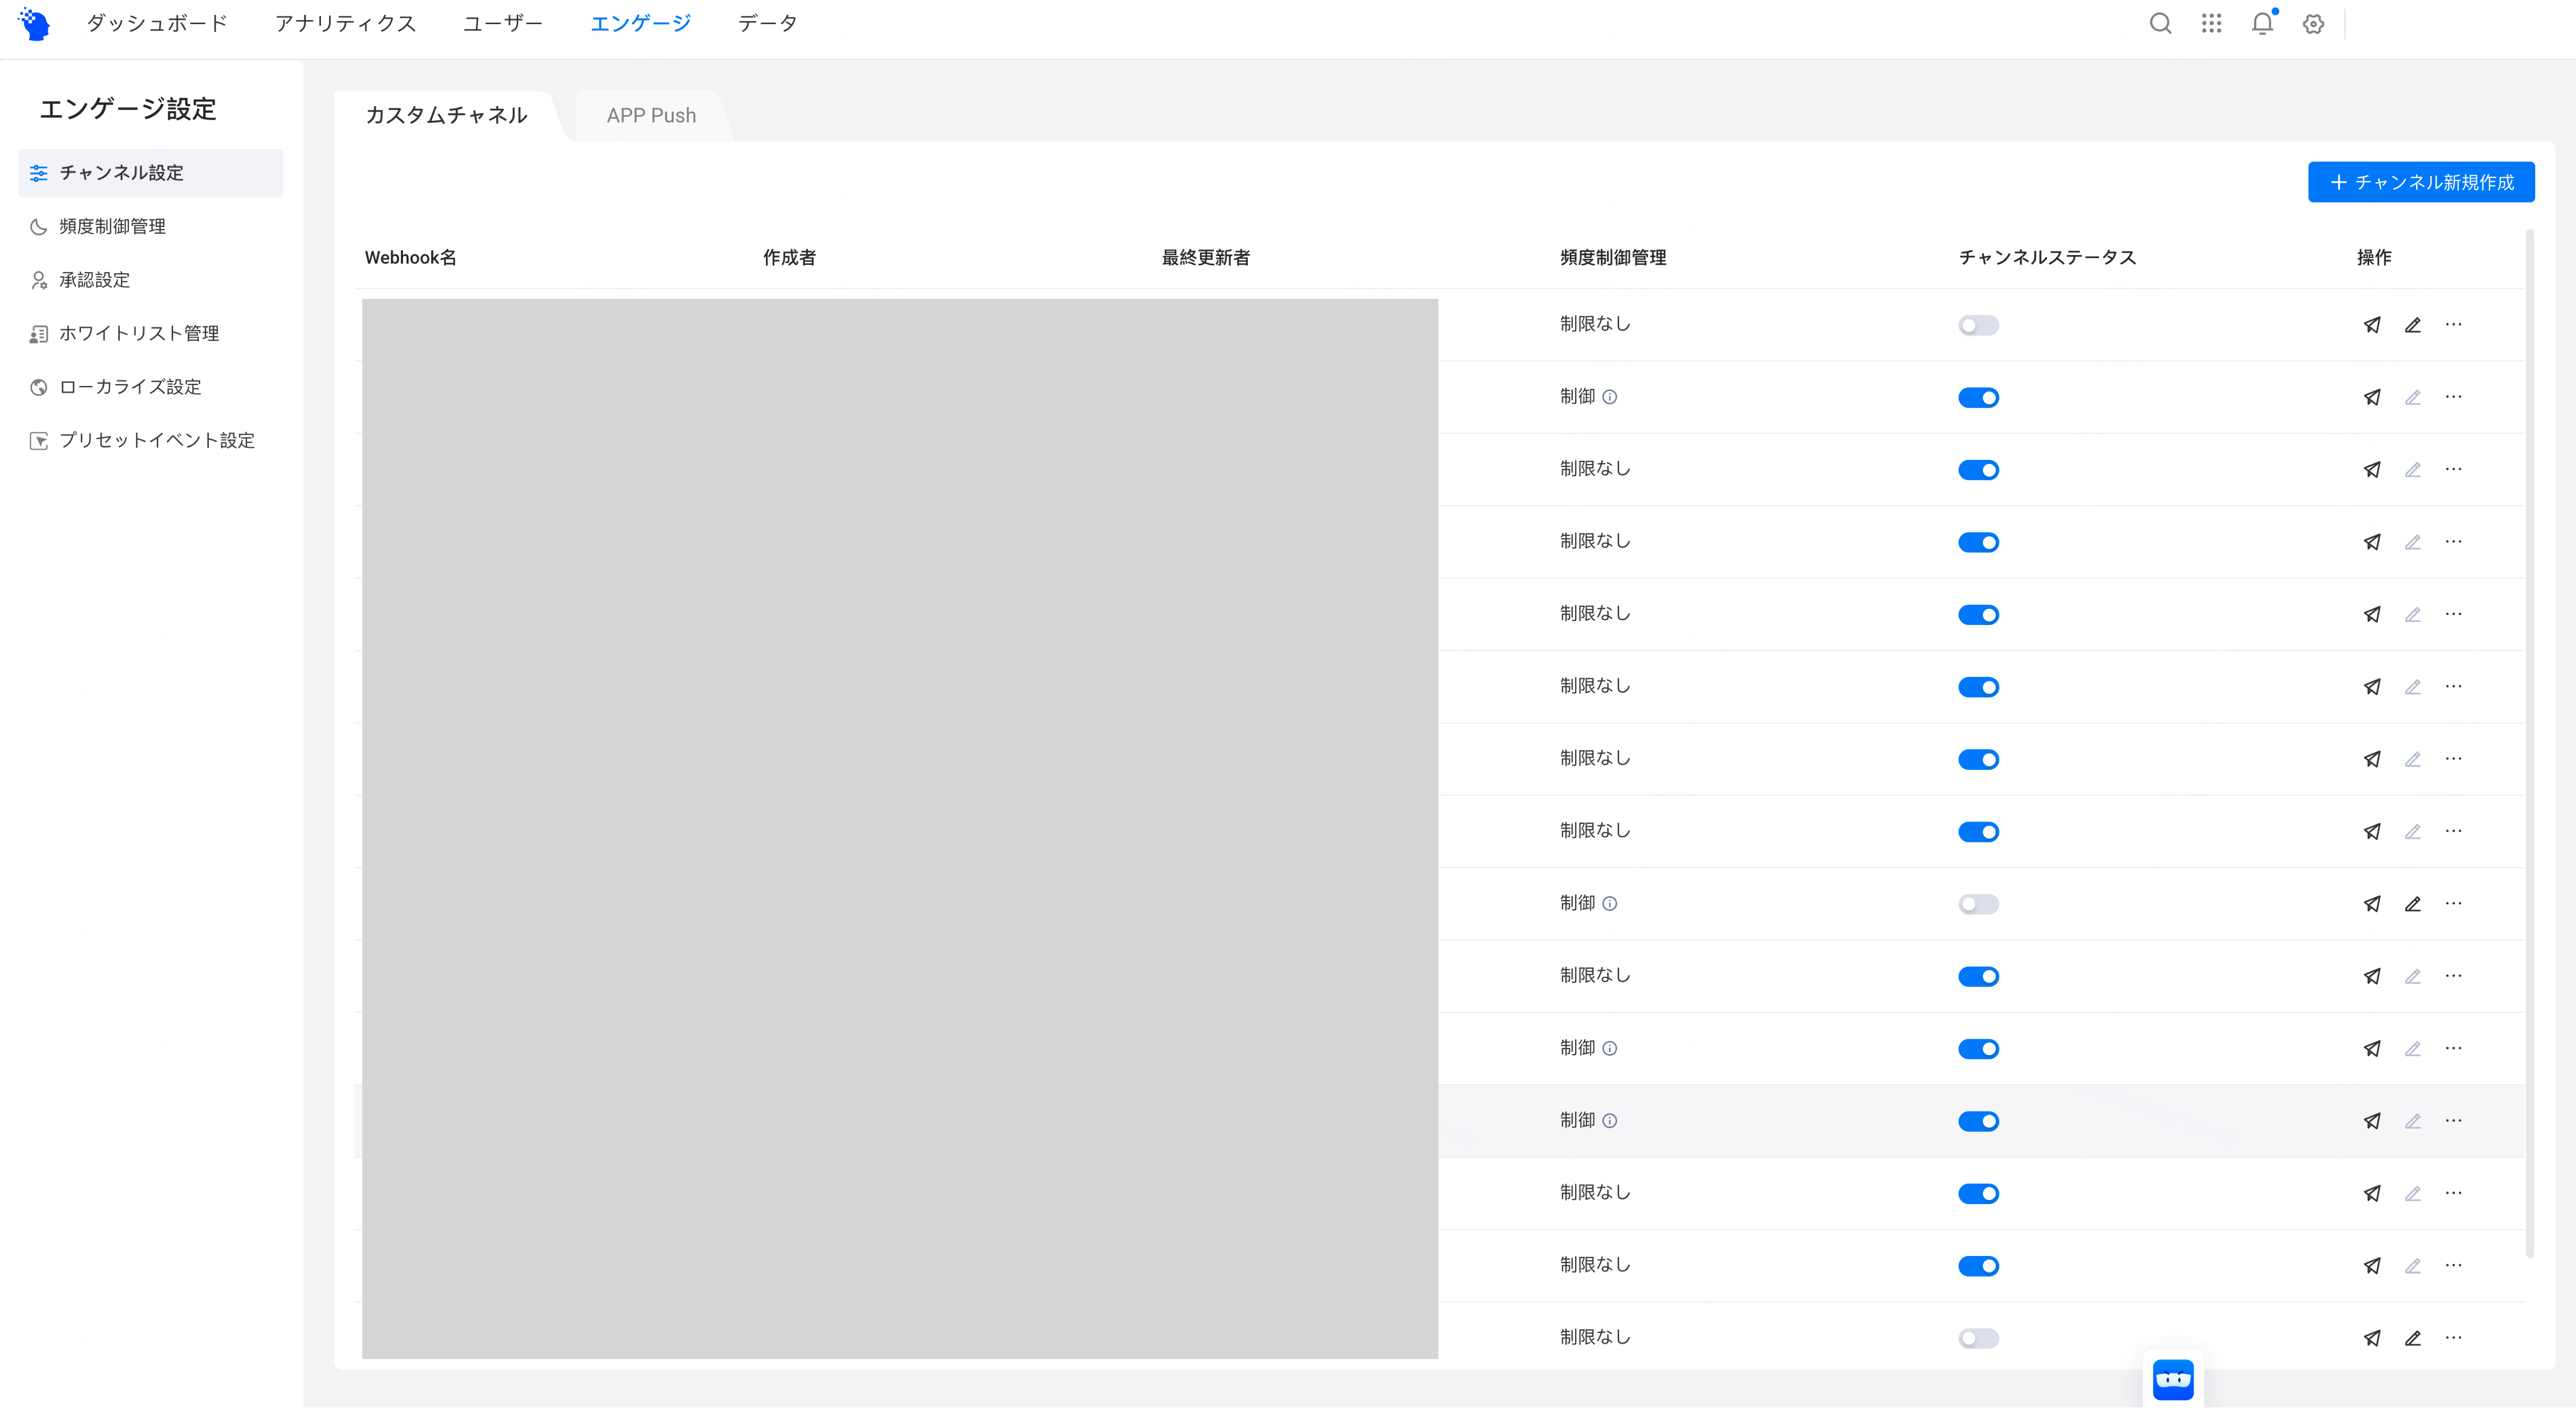Click the paper-plane icon in the second row
Viewport: 2576px width, 1424px height.
(x=2372, y=397)
